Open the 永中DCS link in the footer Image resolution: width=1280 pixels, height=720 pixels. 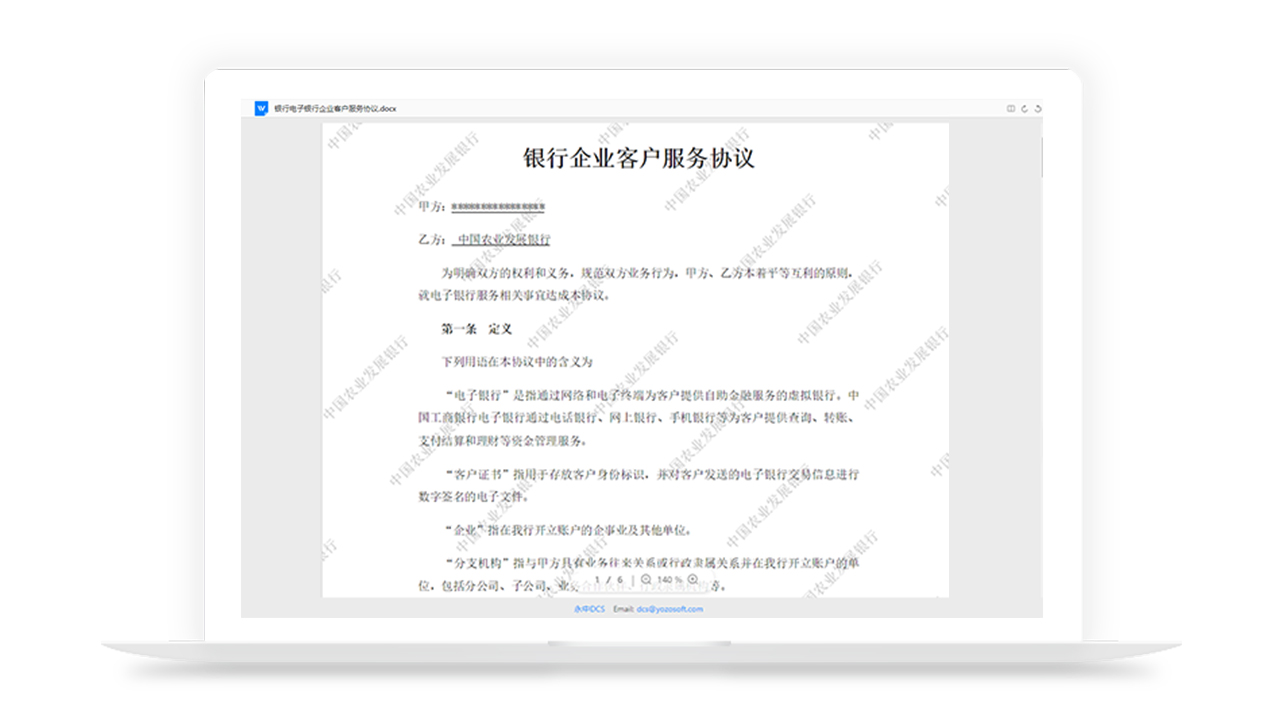click(x=589, y=609)
